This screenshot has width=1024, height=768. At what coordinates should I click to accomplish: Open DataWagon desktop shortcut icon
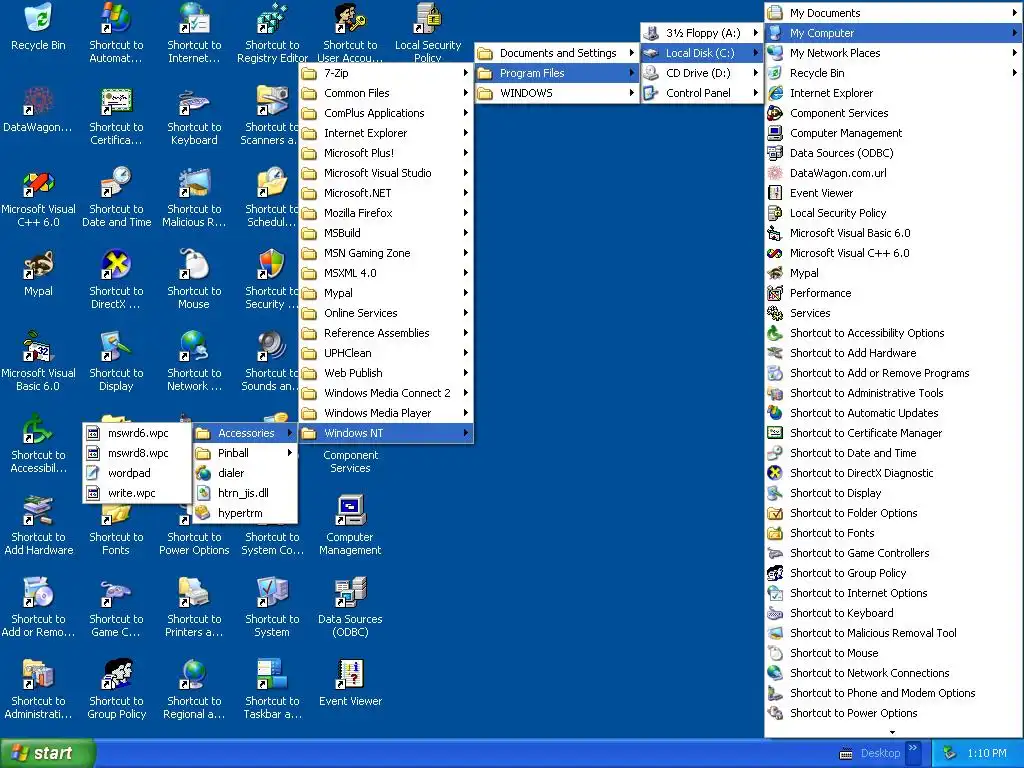point(39,110)
